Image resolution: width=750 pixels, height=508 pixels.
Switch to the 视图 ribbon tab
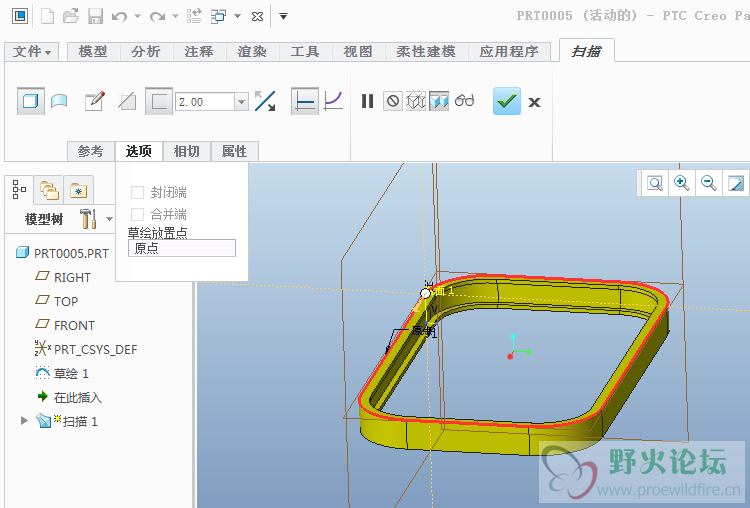click(x=358, y=52)
